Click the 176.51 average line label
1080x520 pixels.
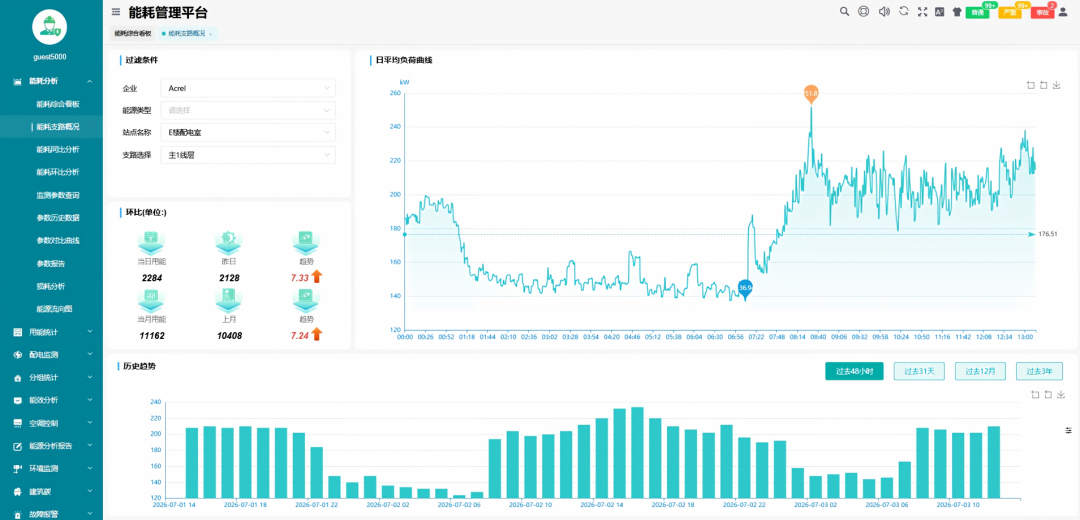(x=1048, y=234)
